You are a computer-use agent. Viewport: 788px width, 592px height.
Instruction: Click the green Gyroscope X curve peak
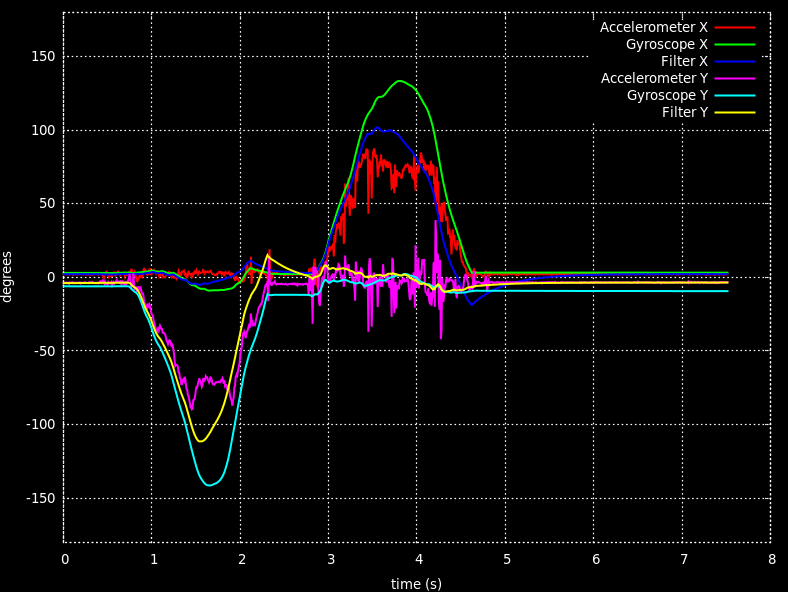pos(400,81)
